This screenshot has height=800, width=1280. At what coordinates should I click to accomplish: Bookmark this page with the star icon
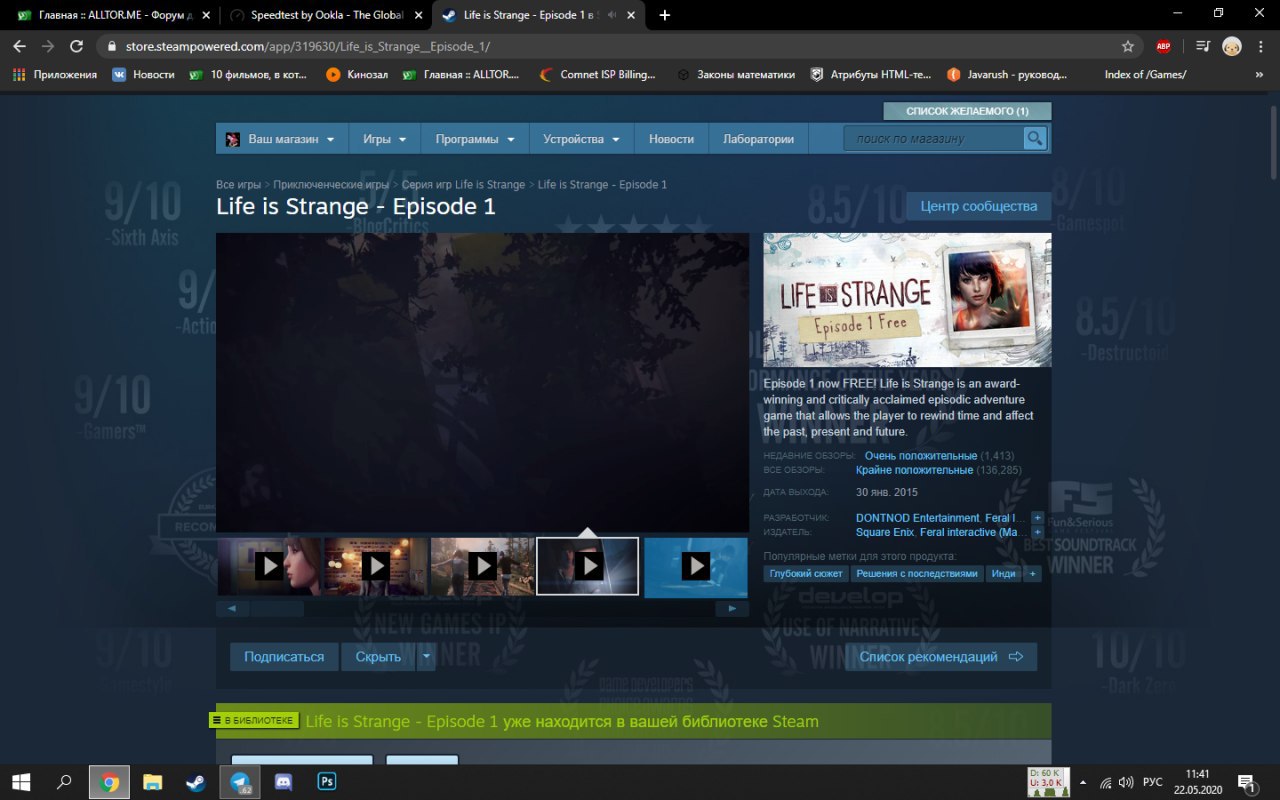[x=1128, y=46]
